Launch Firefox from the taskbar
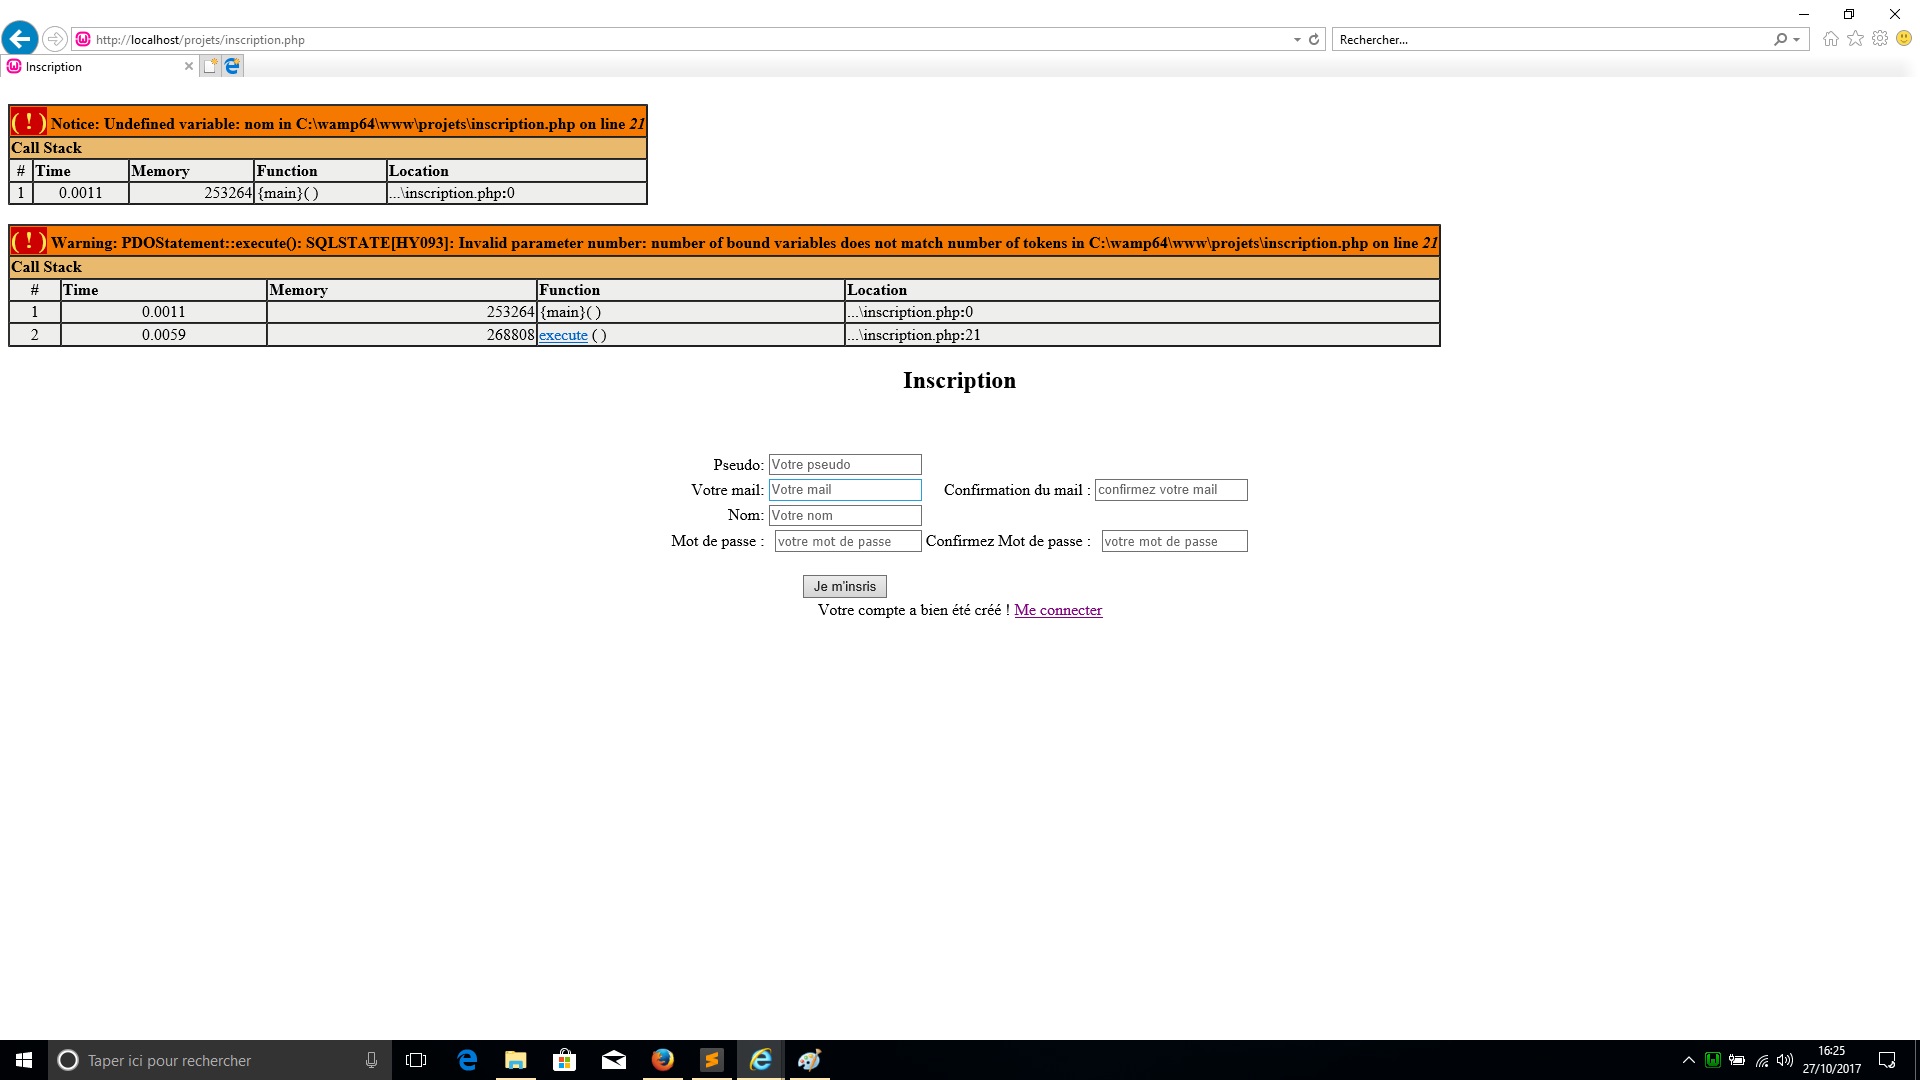The width and height of the screenshot is (1920, 1080). [663, 1060]
